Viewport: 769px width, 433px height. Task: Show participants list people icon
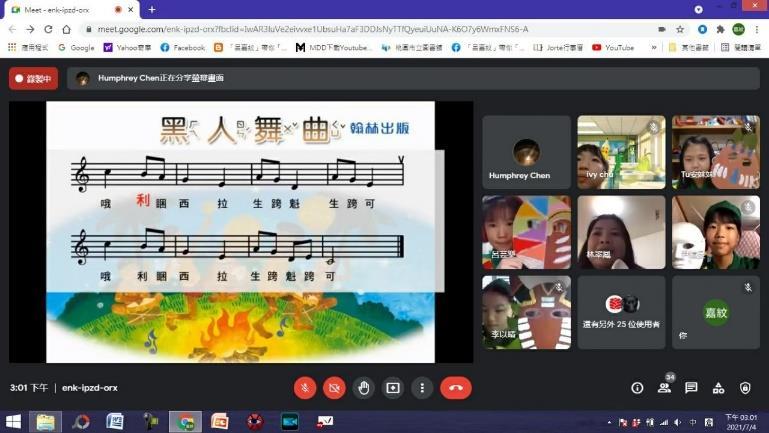click(x=665, y=388)
